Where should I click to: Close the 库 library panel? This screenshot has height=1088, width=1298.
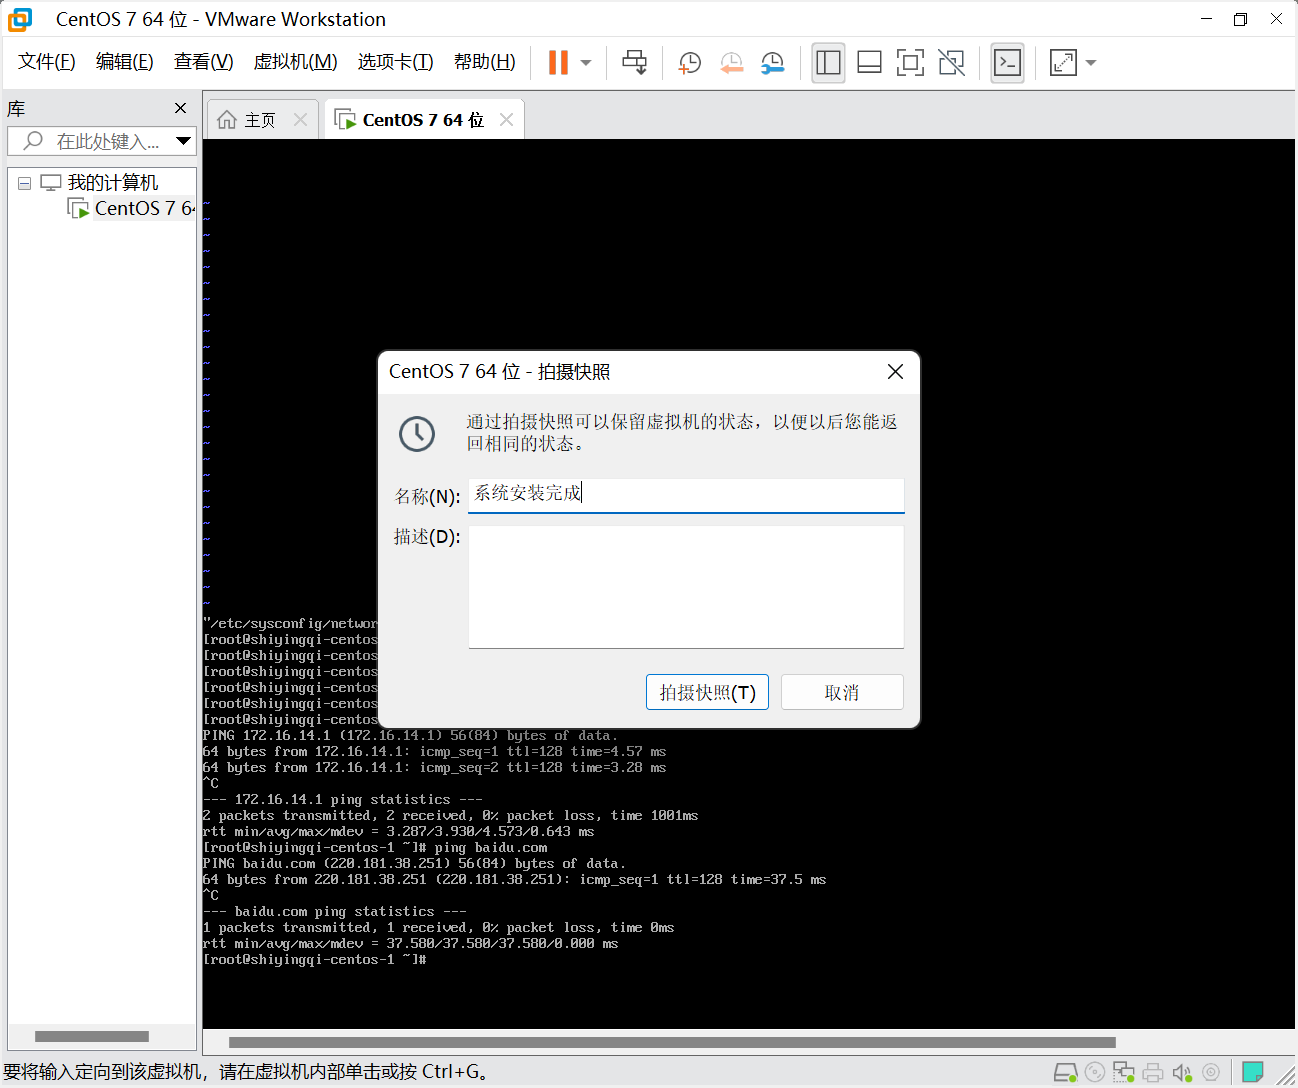pos(180,108)
